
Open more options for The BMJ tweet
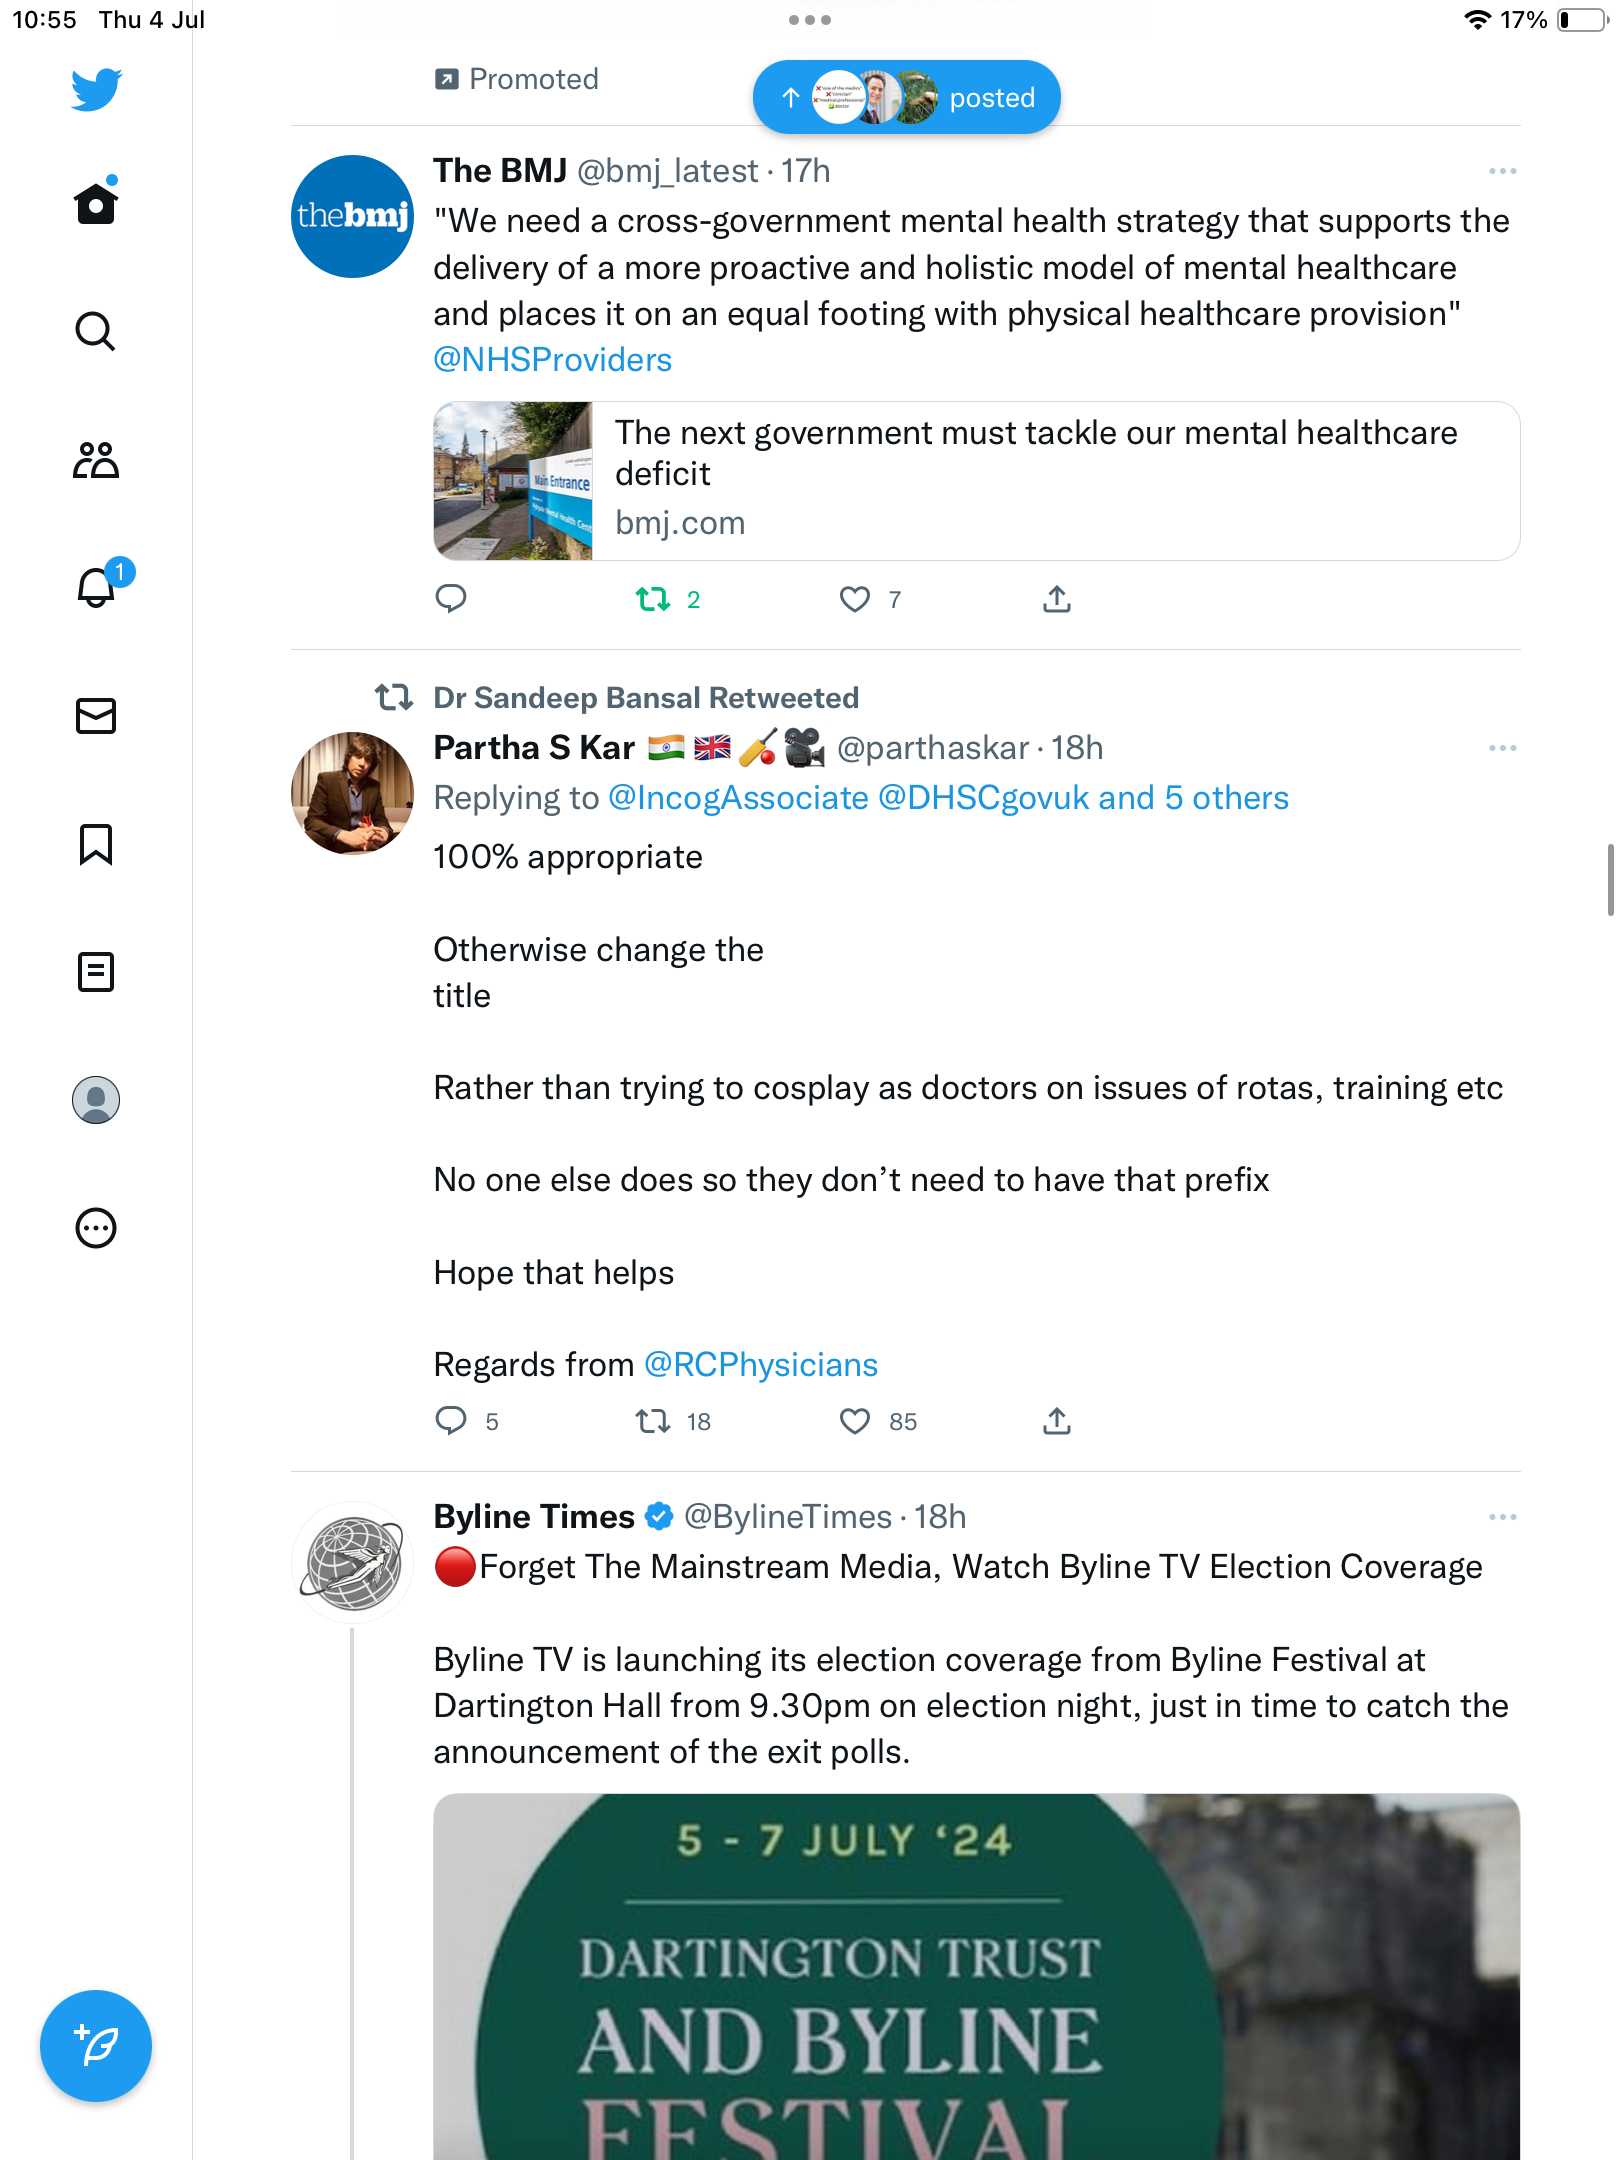tap(1502, 172)
